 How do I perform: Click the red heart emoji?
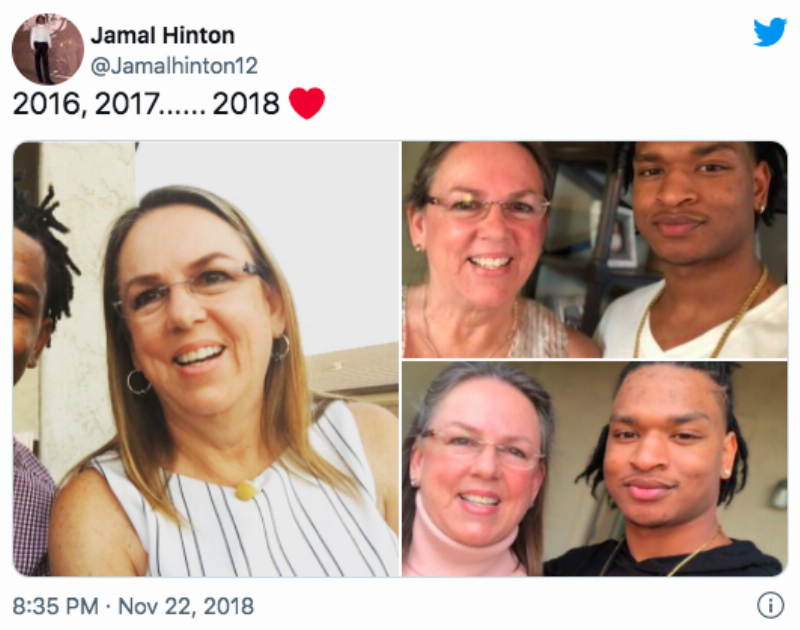point(307,103)
